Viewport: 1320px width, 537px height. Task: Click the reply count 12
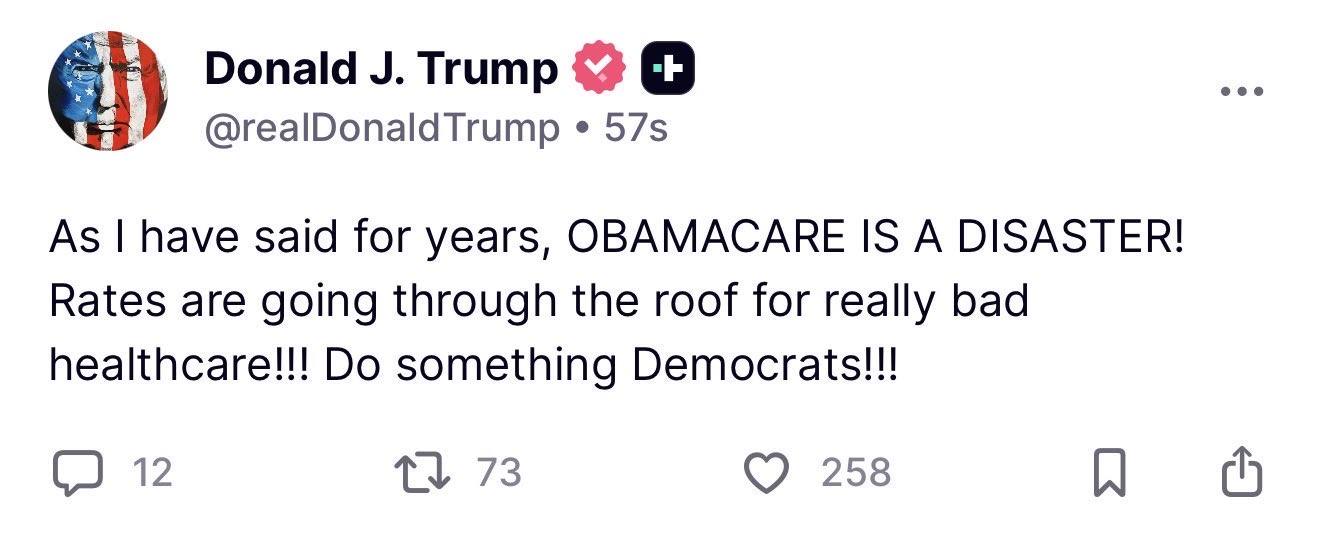click(x=153, y=473)
